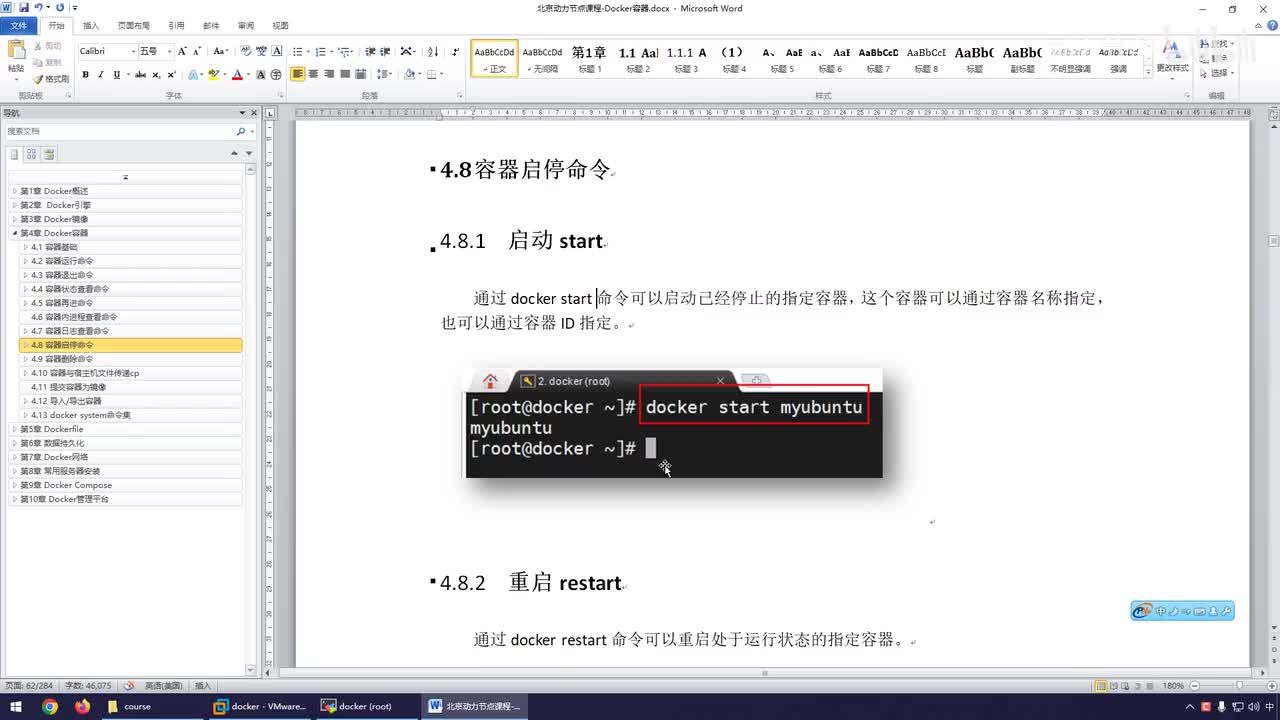Expand 第5章 Dockerfile in navigation tree
This screenshot has height=720, width=1280.
(14, 429)
